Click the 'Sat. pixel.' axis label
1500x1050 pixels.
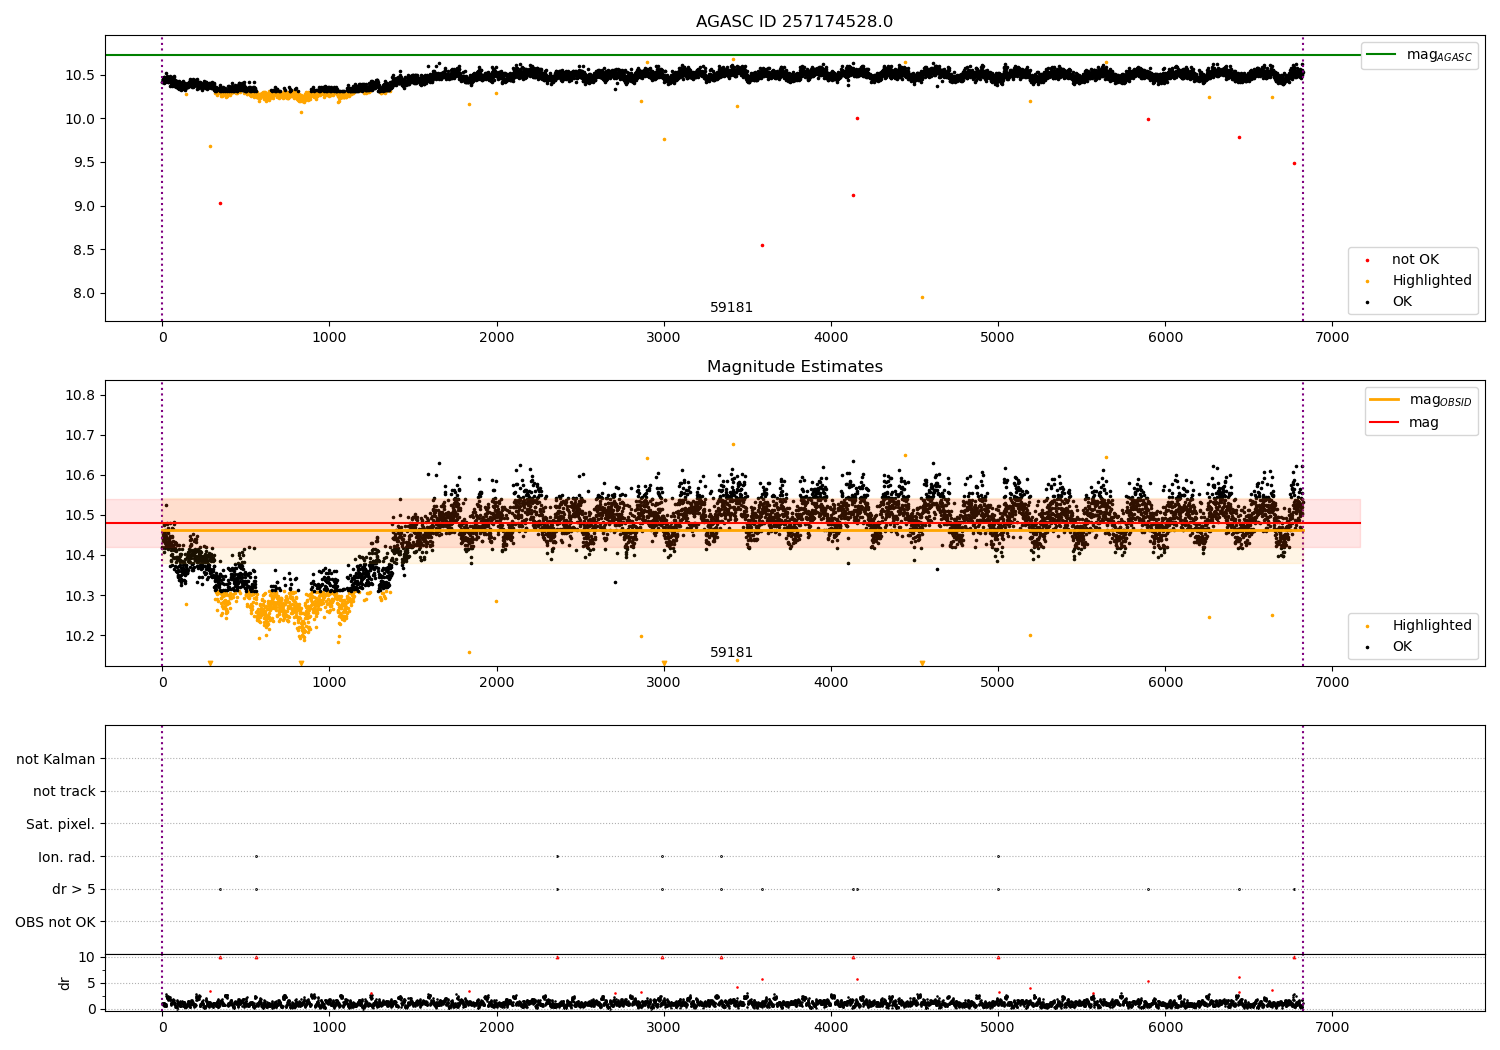coord(60,824)
